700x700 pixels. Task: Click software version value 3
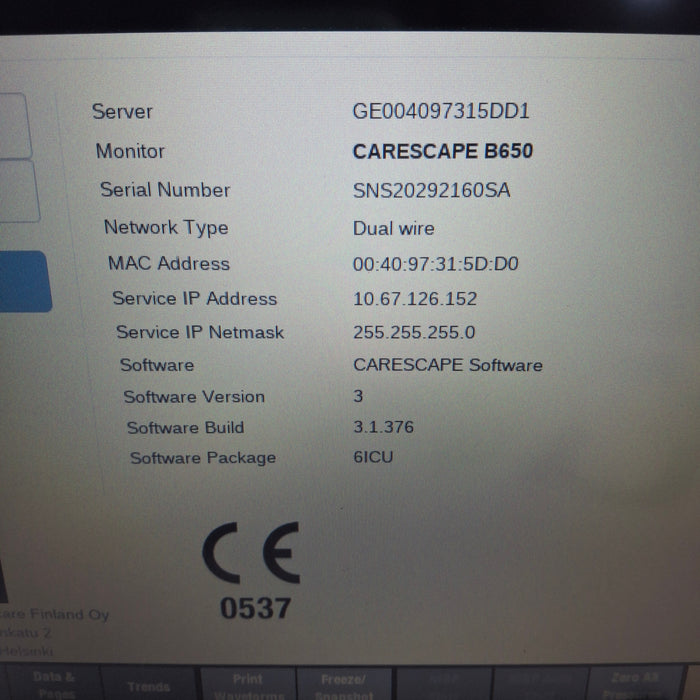pyautogui.click(x=358, y=396)
